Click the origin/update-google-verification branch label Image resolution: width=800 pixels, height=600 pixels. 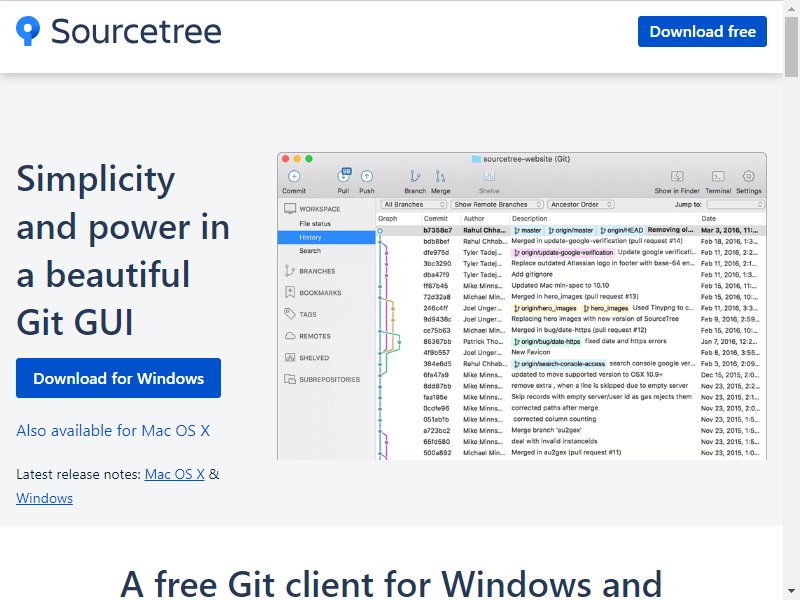coord(563,253)
